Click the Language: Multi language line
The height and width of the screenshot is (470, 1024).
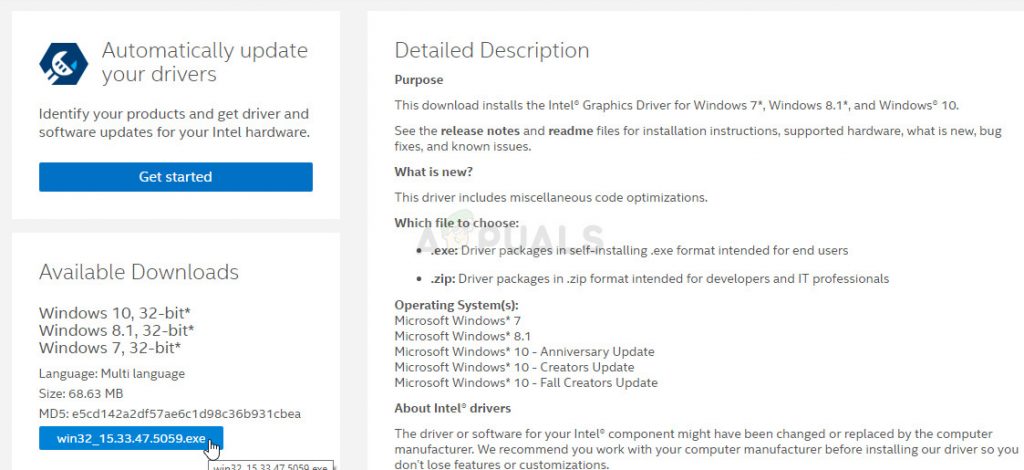[x=112, y=374]
